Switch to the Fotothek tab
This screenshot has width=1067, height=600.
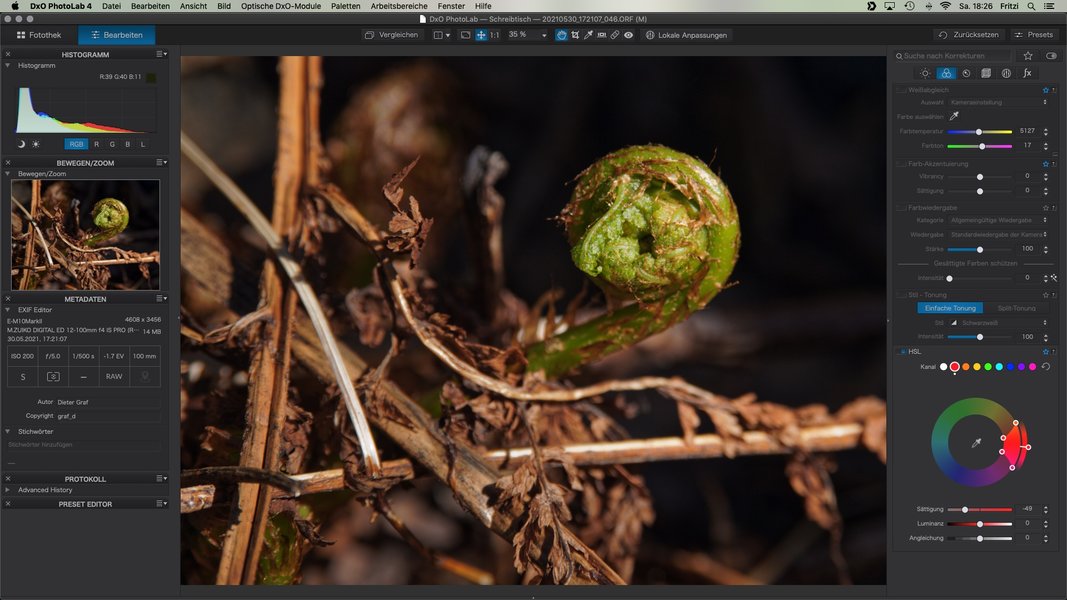click(x=38, y=35)
